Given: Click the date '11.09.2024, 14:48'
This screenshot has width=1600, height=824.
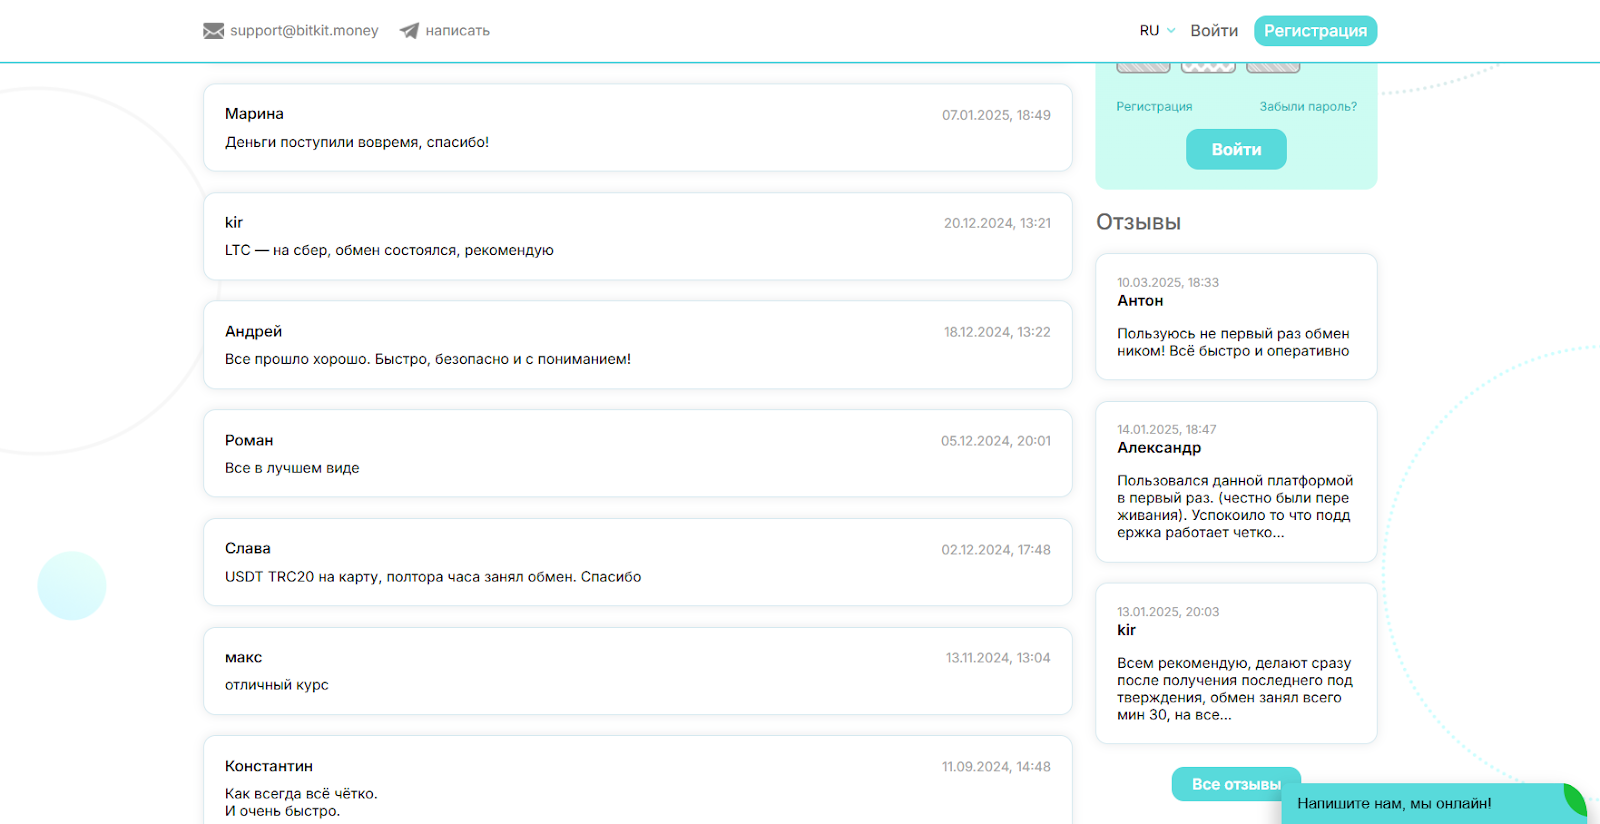Looking at the screenshot, I should click(996, 767).
